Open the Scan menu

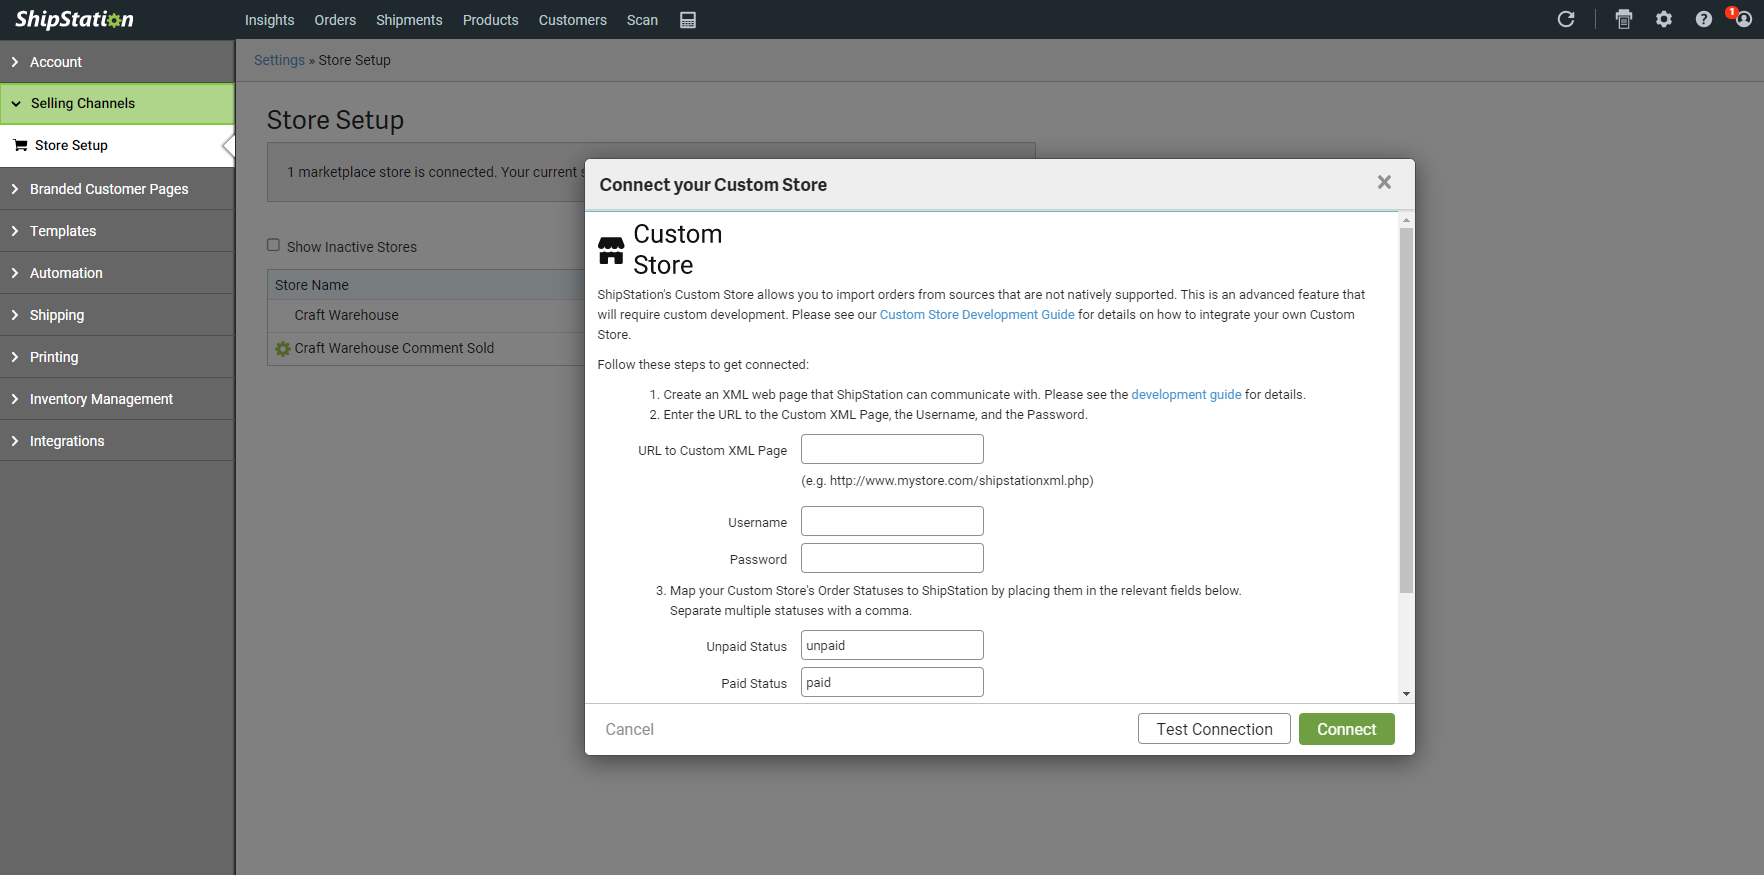tap(642, 20)
